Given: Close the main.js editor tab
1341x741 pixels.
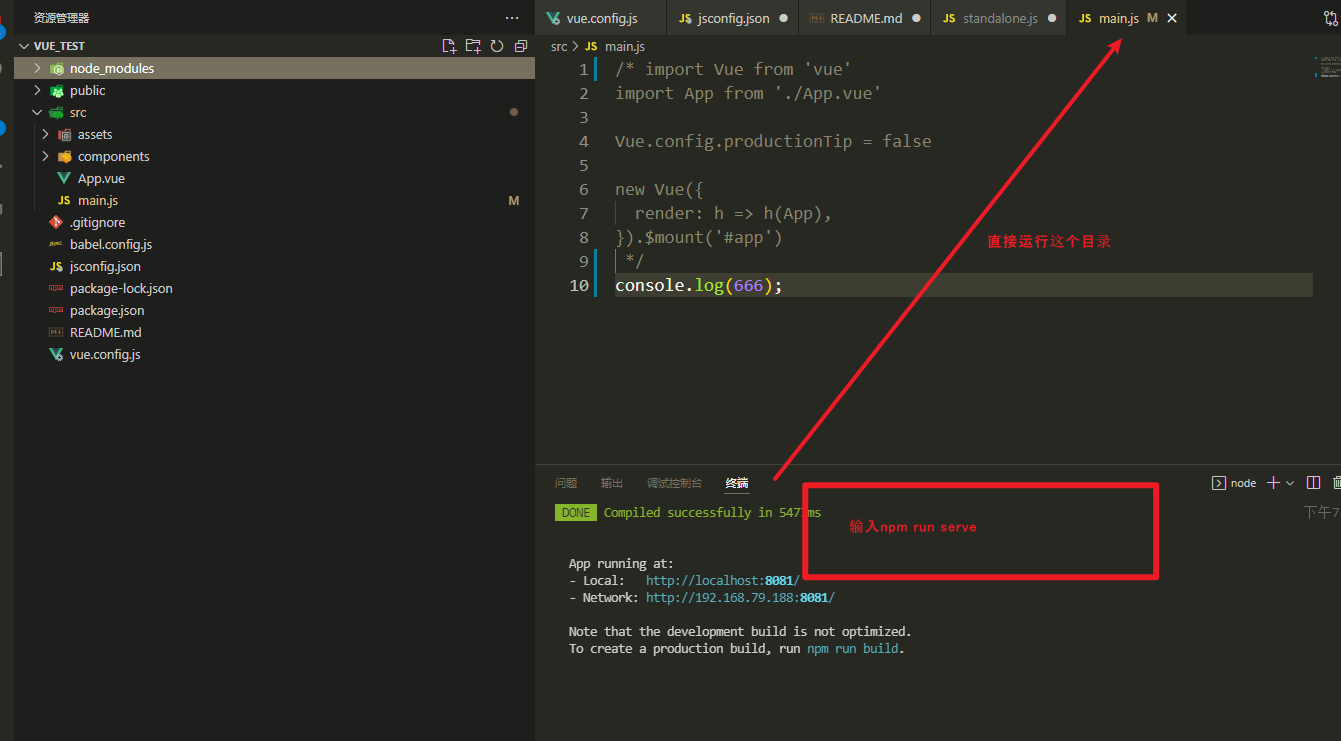Looking at the screenshot, I should (x=1172, y=18).
